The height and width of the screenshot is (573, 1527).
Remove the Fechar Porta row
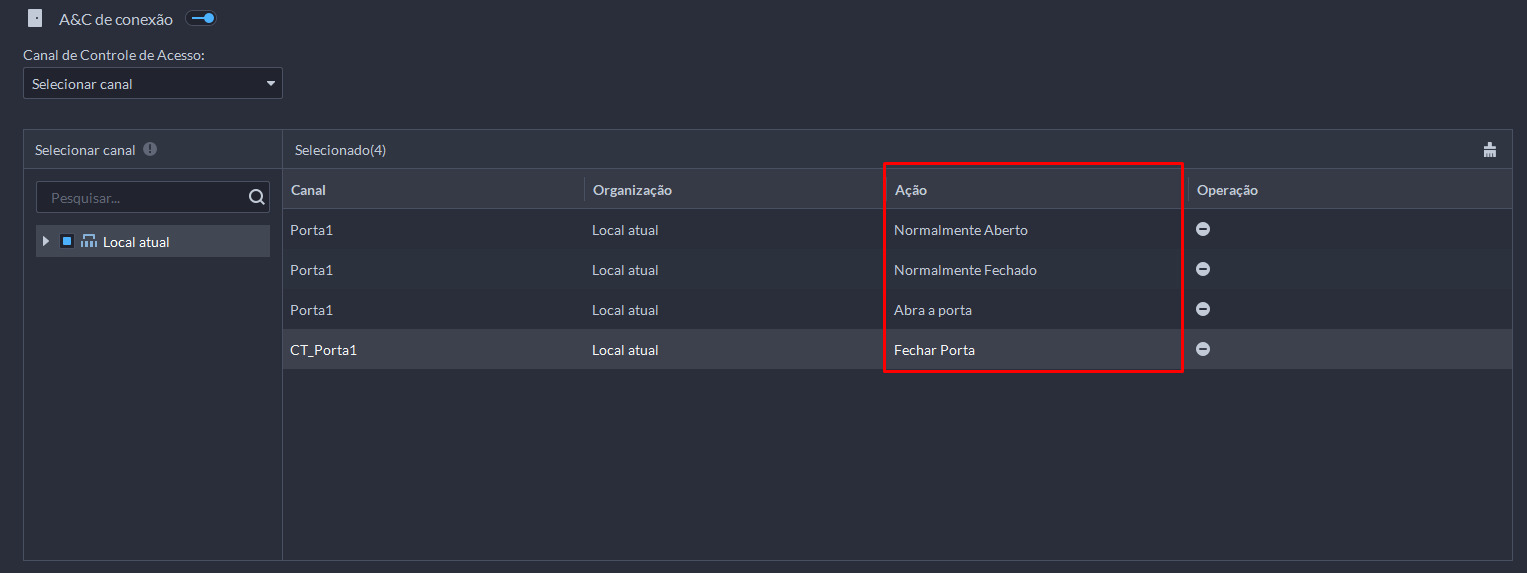(x=1203, y=349)
